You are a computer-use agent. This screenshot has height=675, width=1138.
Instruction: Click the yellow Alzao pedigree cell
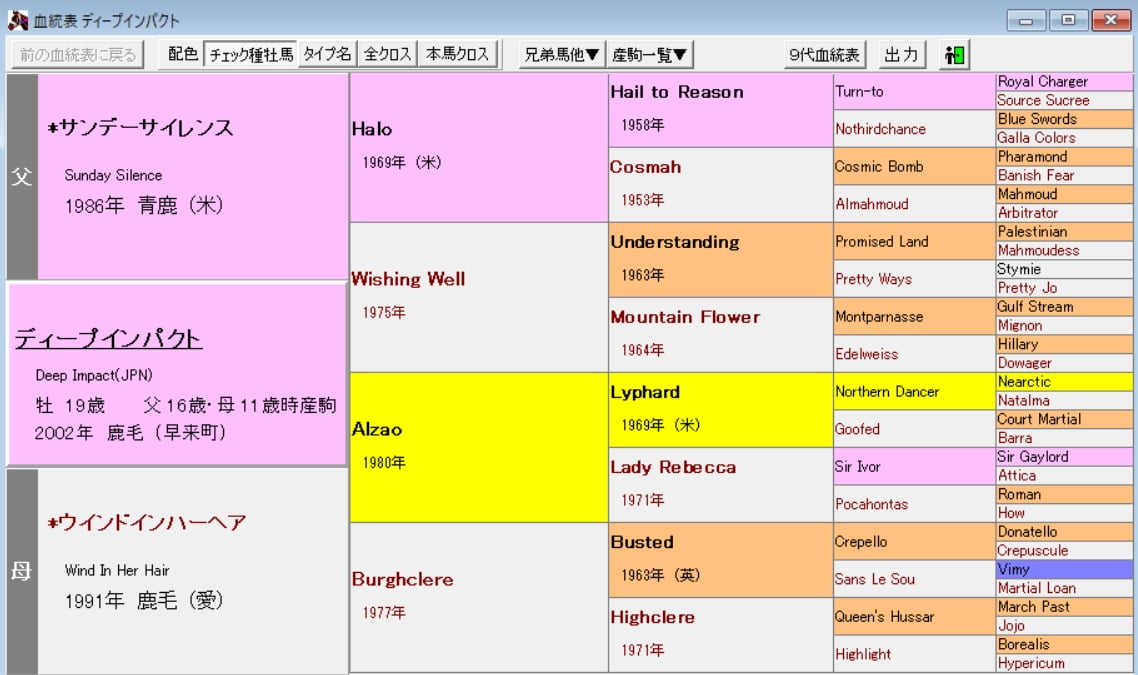478,446
